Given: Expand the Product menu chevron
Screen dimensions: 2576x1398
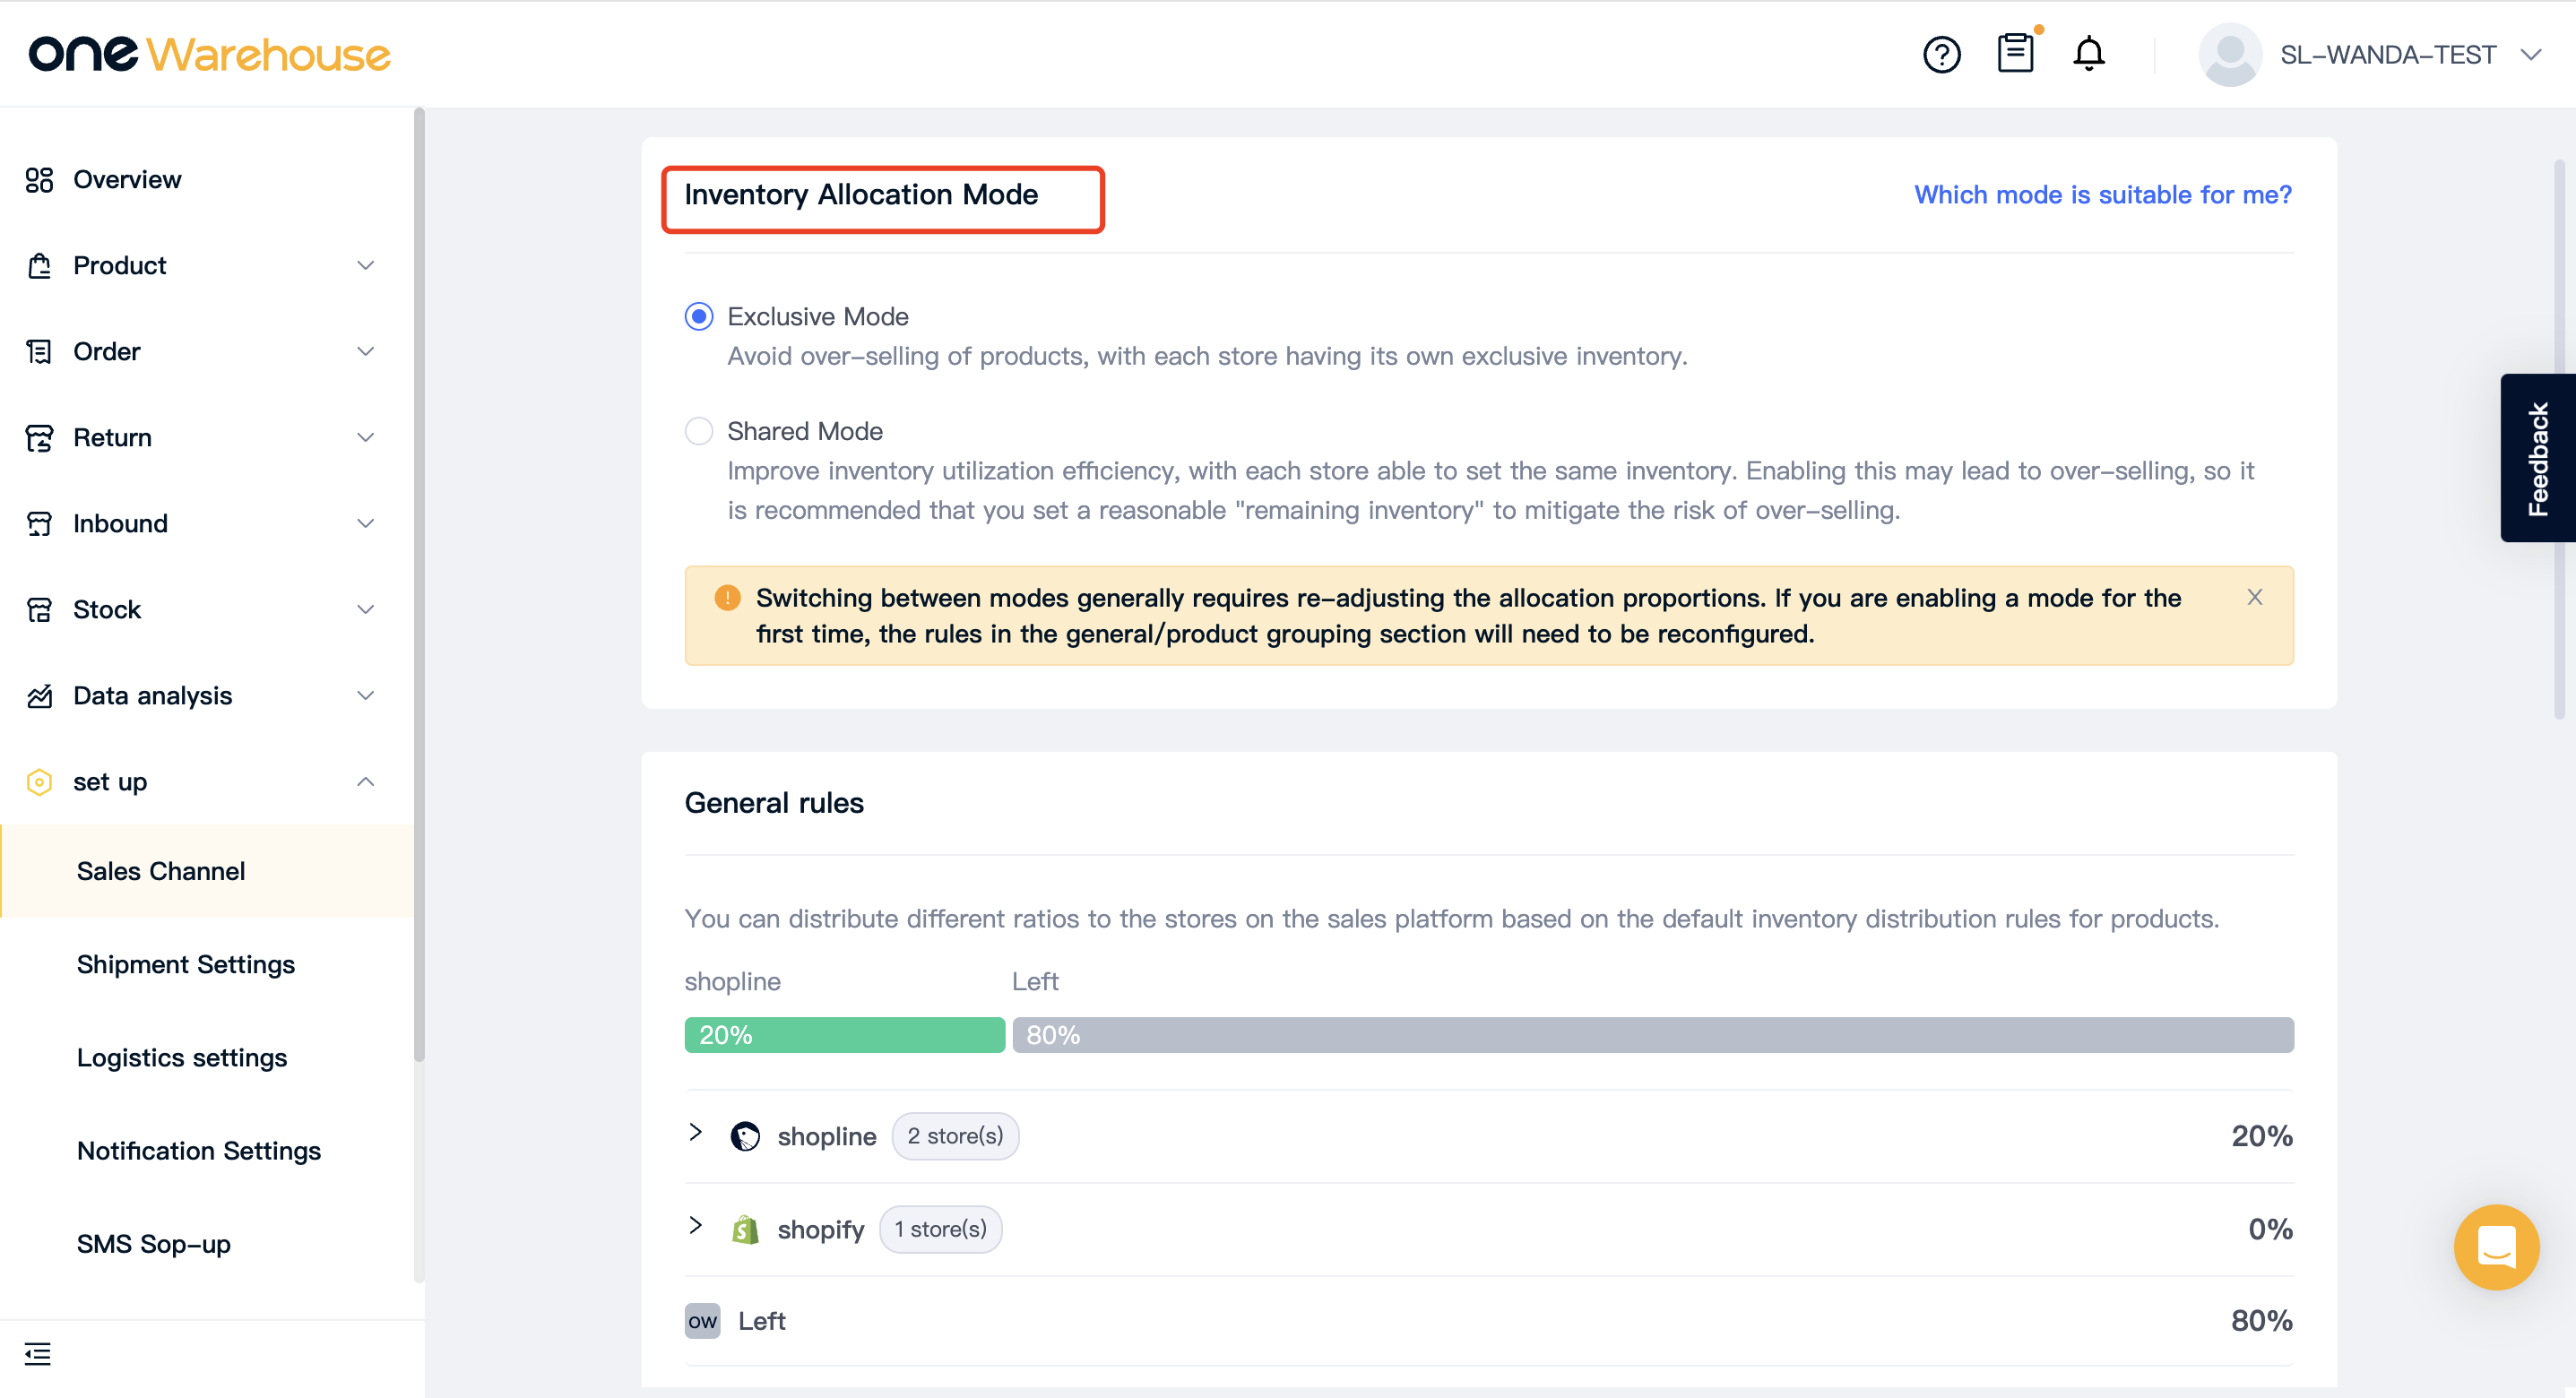Looking at the screenshot, I should pos(366,266).
